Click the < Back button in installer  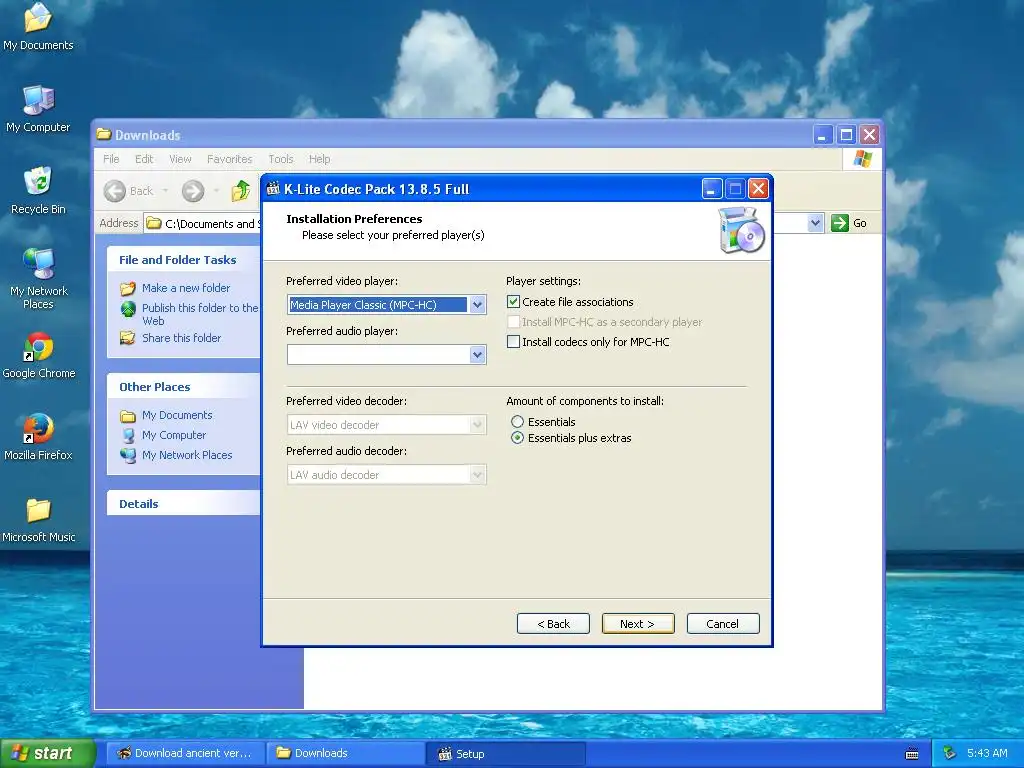pos(553,624)
